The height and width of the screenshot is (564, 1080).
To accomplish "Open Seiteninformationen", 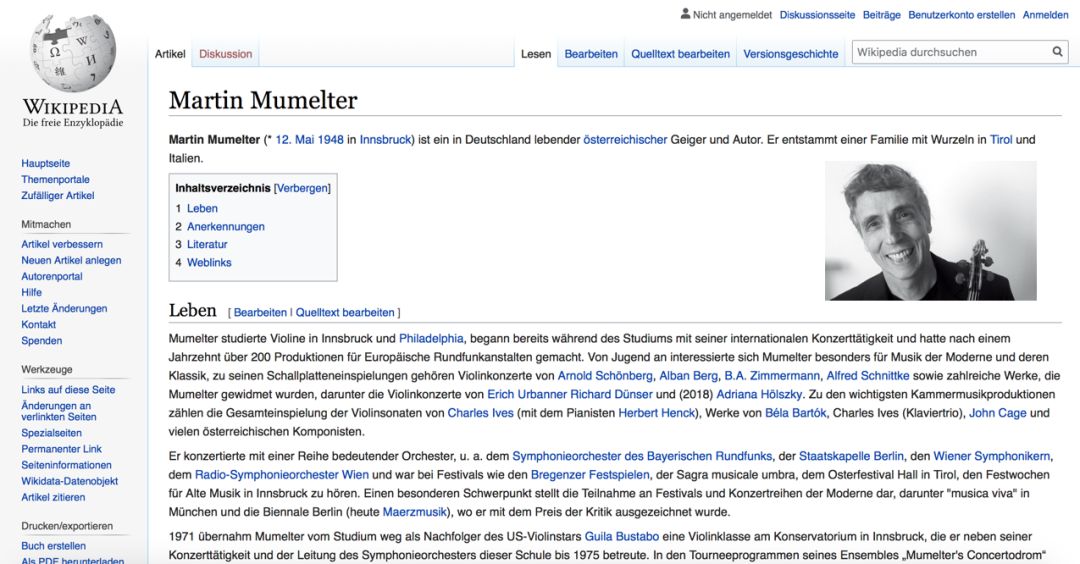I will click(x=66, y=465).
